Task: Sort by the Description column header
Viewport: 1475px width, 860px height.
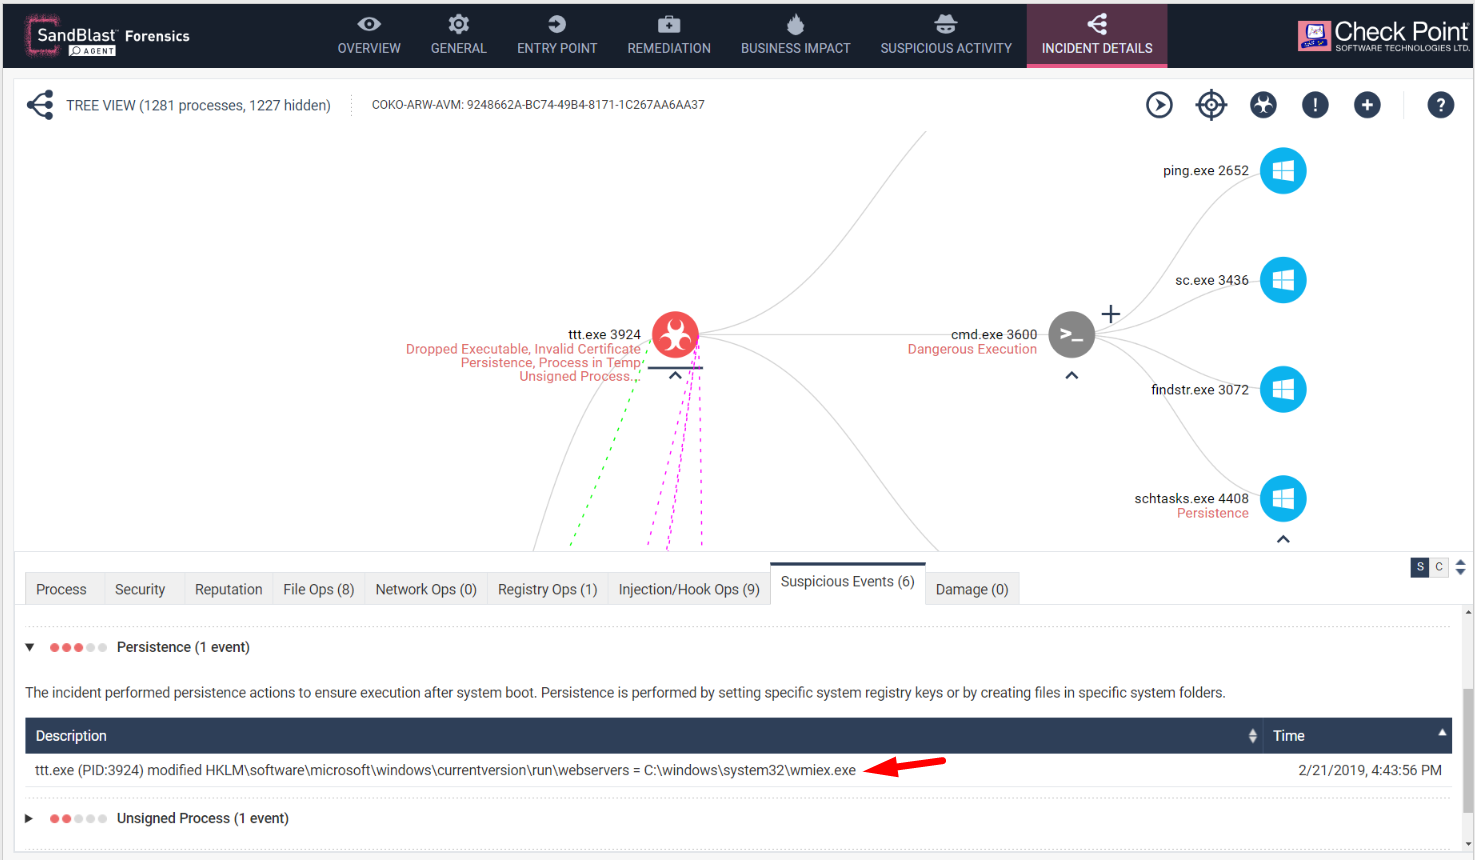Action: tap(644, 735)
